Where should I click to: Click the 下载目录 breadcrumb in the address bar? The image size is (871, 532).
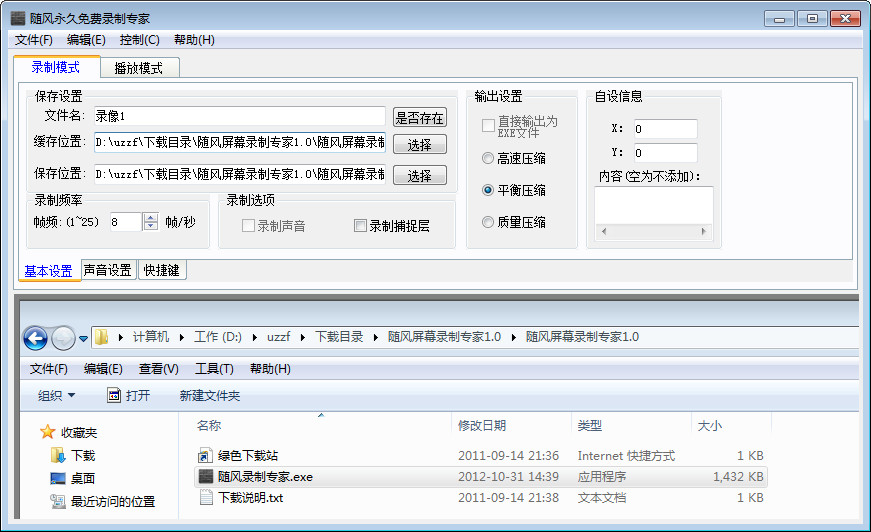339,337
